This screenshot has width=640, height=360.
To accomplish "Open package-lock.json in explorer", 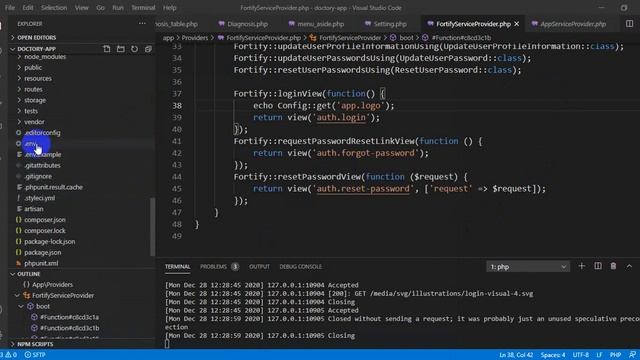I will click(x=49, y=241).
